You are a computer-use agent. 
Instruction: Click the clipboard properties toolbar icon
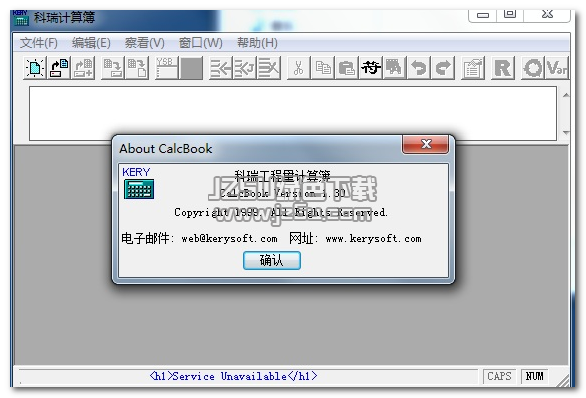[473, 68]
